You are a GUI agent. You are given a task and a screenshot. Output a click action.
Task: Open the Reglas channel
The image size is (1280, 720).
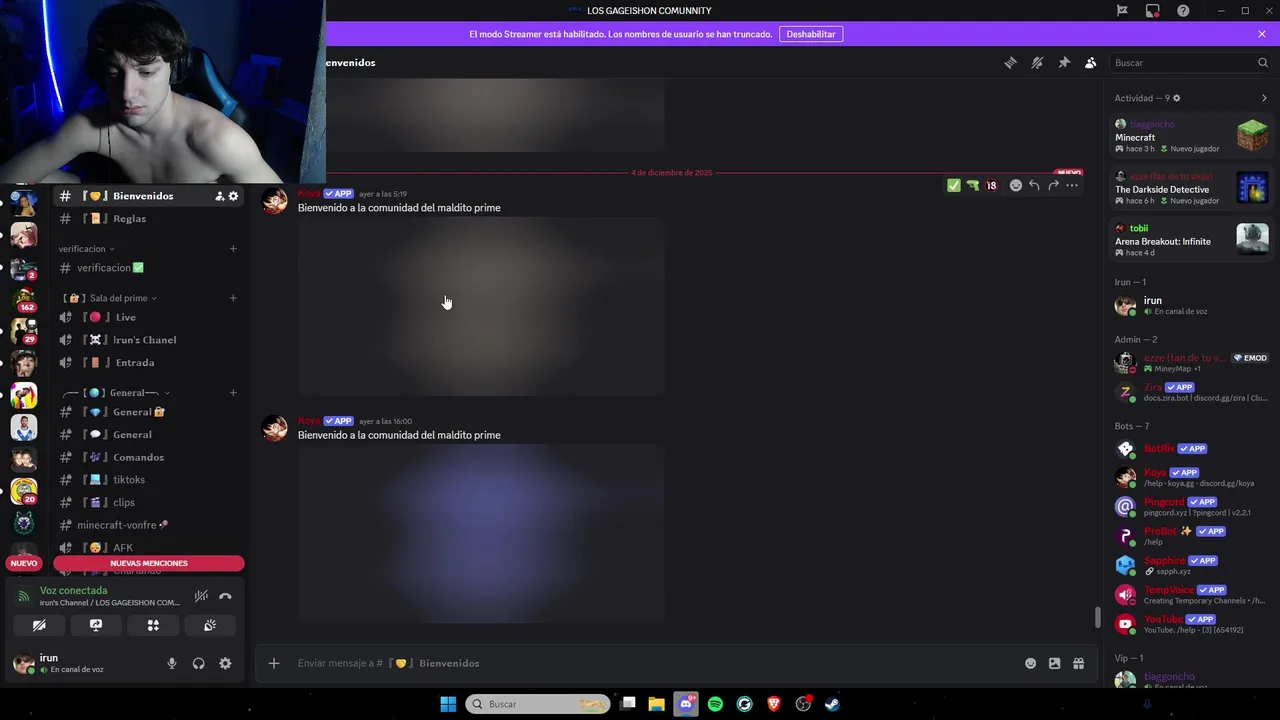point(148,218)
